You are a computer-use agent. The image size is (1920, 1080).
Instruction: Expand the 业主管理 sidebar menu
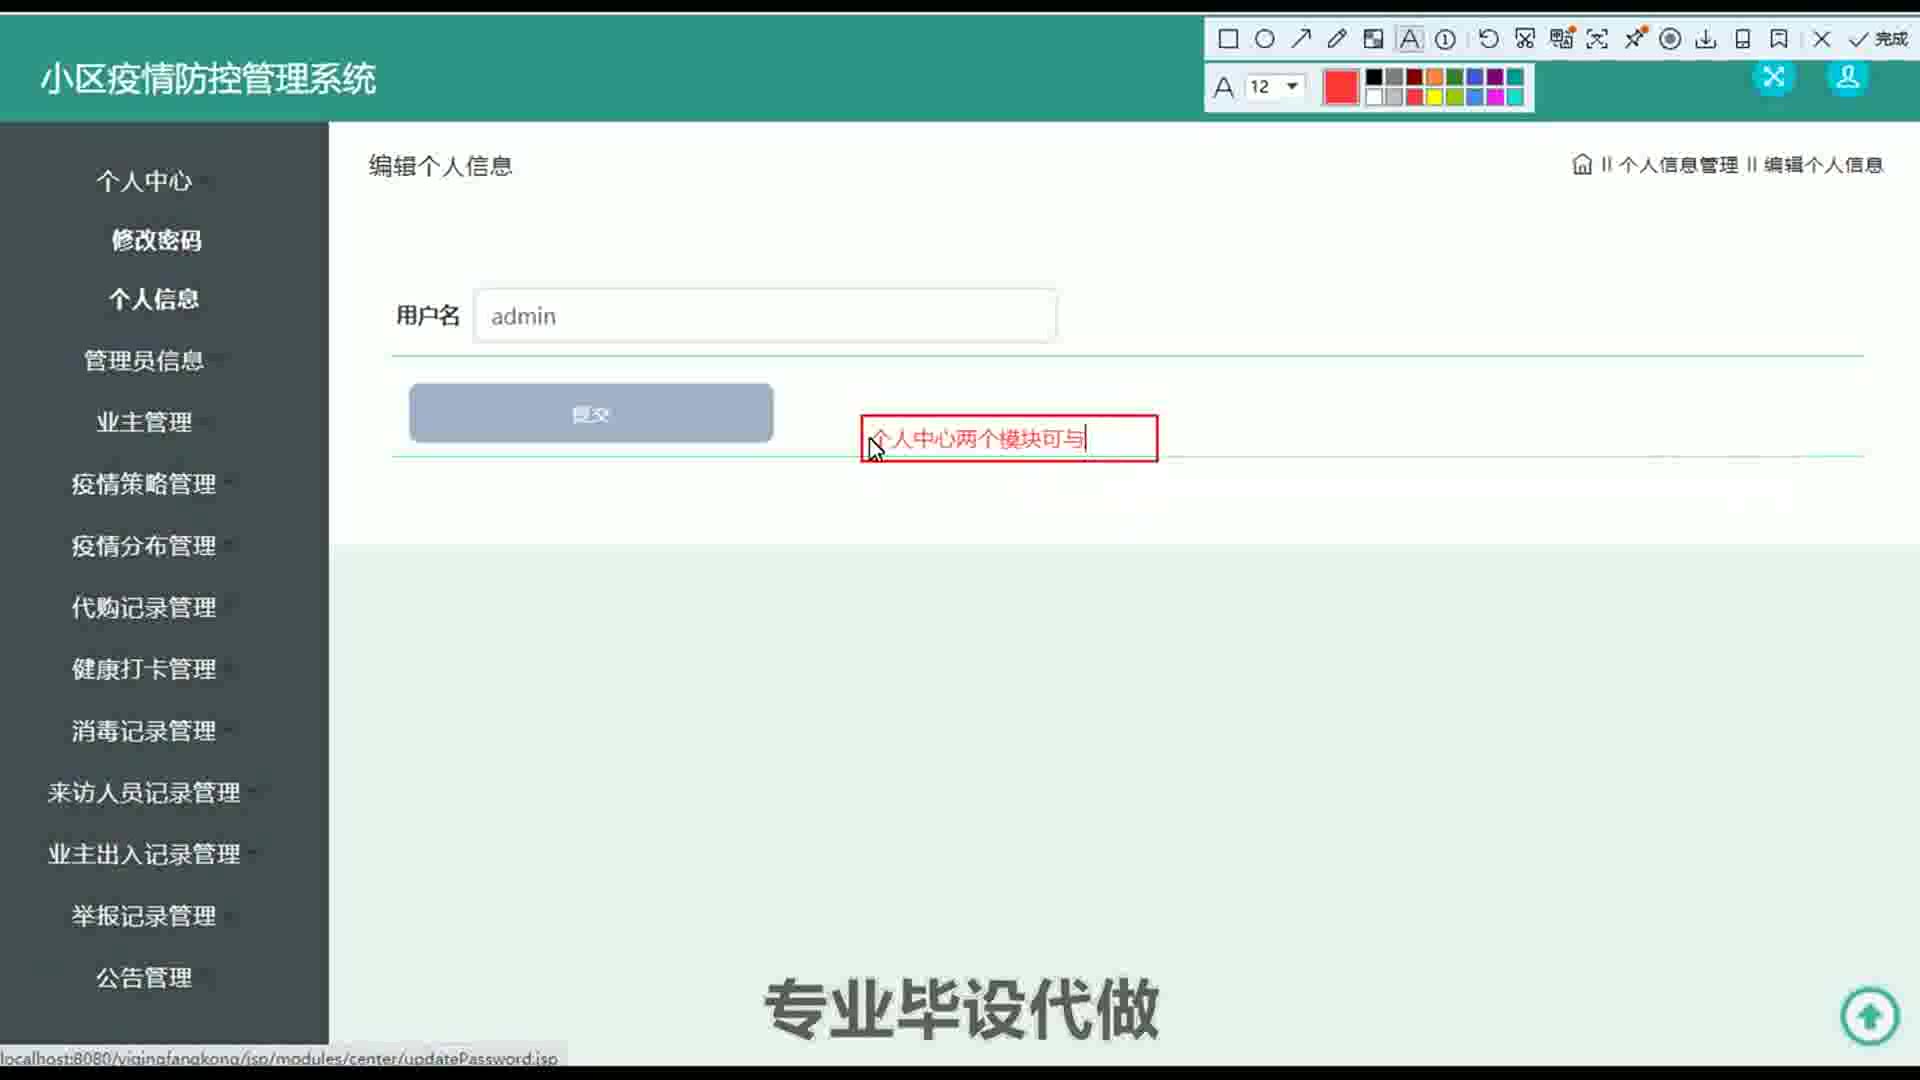pos(144,422)
